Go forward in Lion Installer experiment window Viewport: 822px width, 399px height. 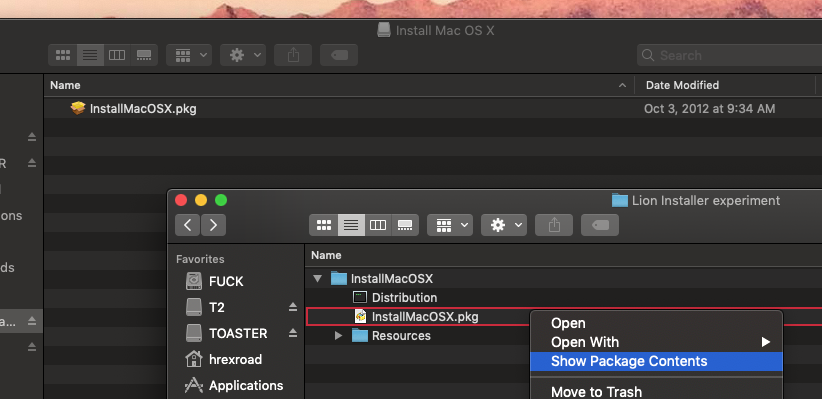tap(213, 225)
